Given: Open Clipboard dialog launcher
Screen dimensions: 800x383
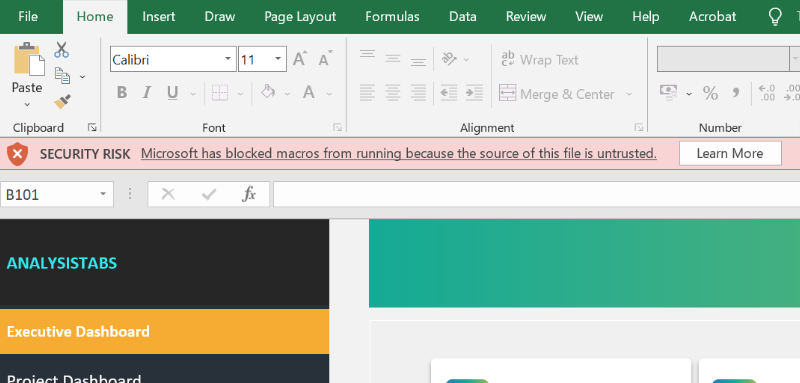Looking at the screenshot, I should point(92,127).
